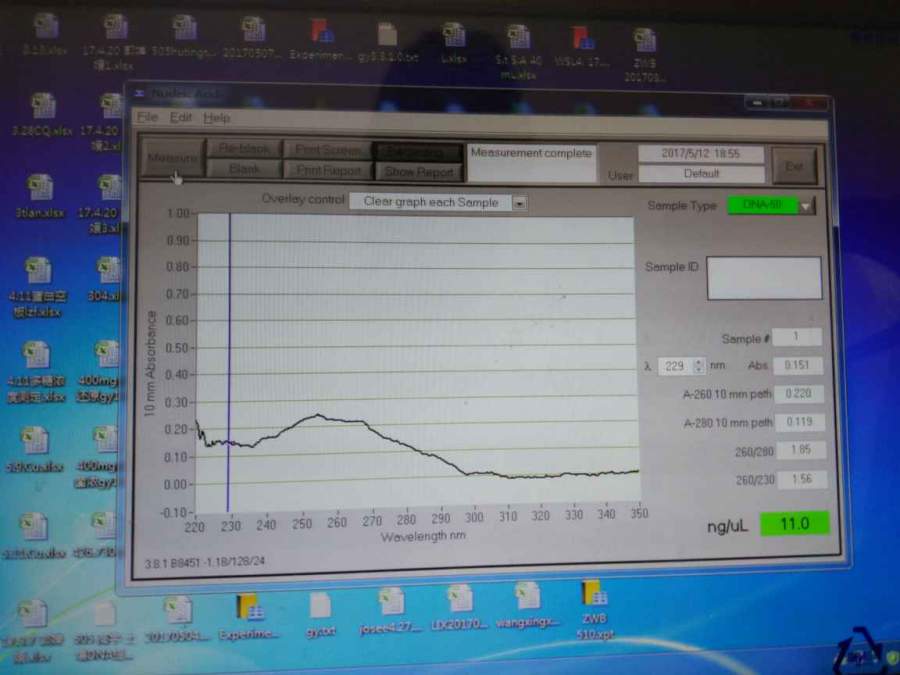This screenshot has width=900, height=675.
Task: Click the Measure button
Action: pos(172,157)
